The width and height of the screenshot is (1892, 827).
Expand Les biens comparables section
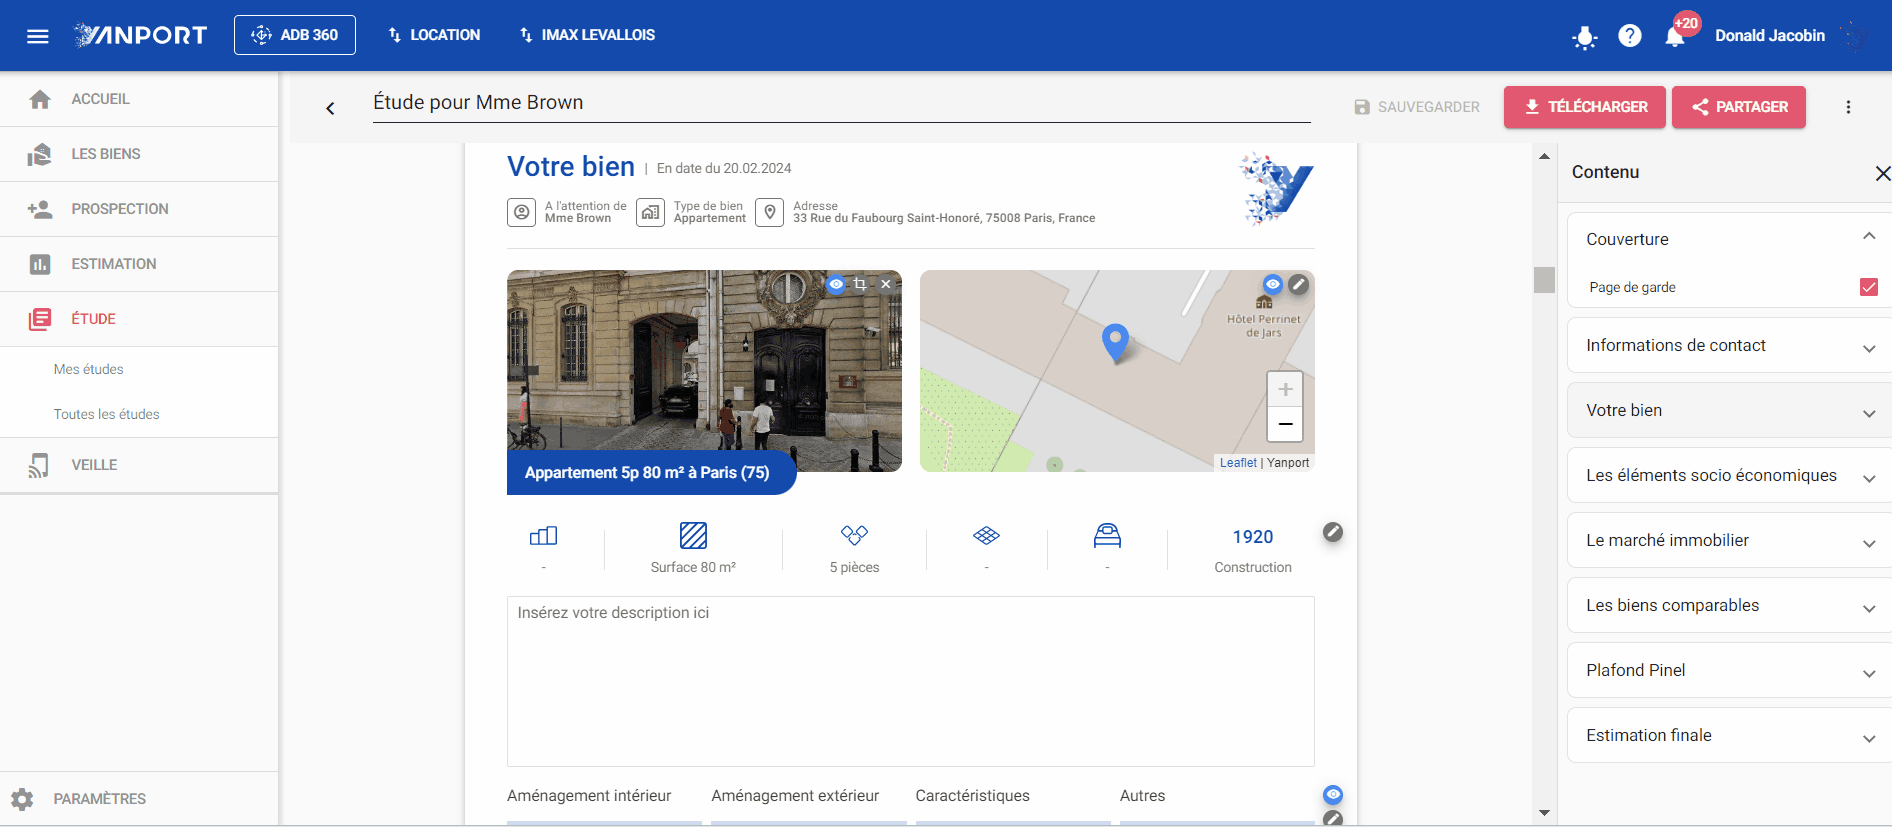tap(1868, 608)
